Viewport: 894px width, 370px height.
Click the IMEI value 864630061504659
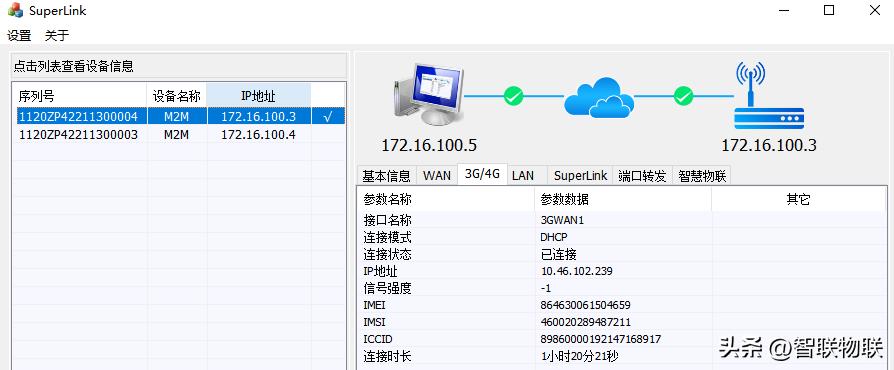586,306
